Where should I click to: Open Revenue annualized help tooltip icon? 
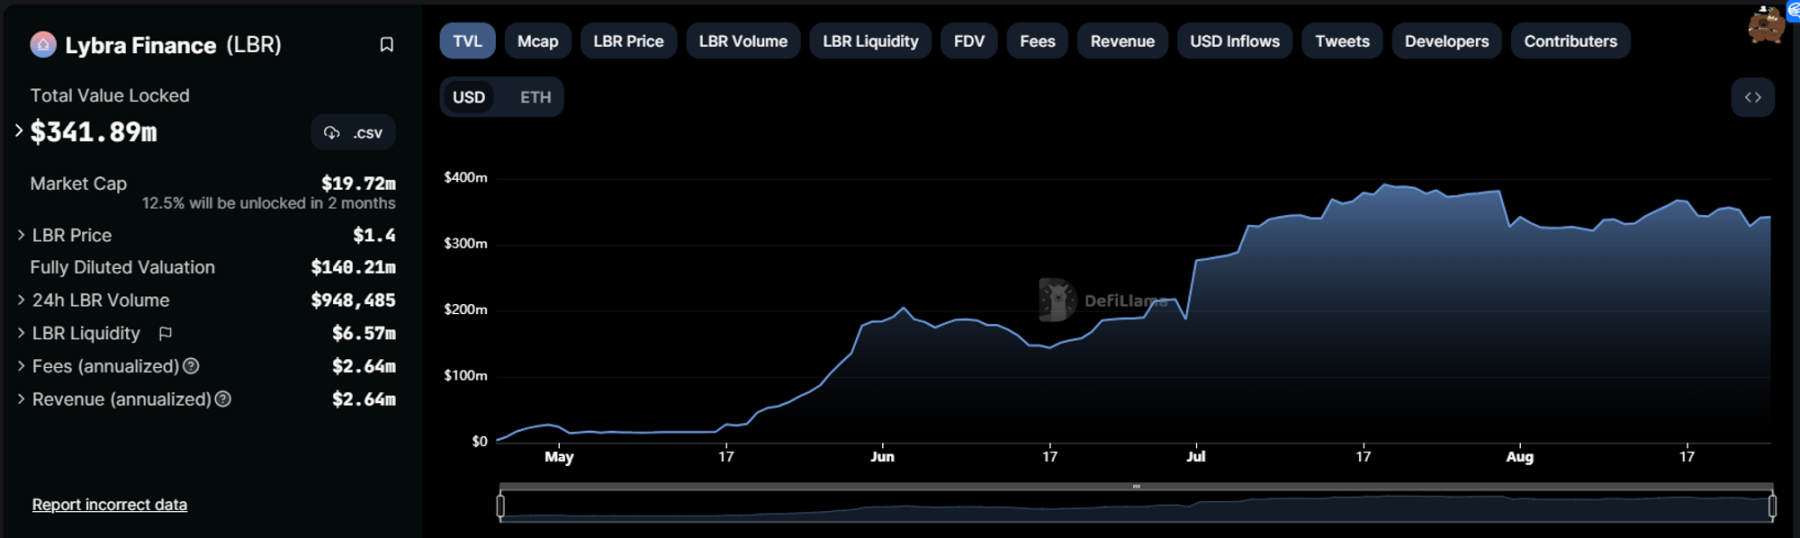[223, 399]
